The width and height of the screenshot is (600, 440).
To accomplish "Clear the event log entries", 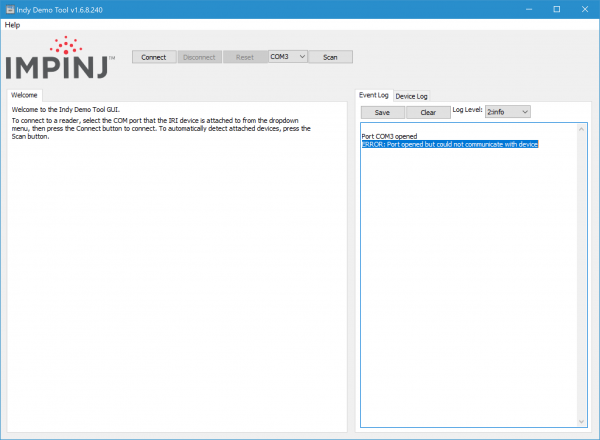I will coord(428,112).
